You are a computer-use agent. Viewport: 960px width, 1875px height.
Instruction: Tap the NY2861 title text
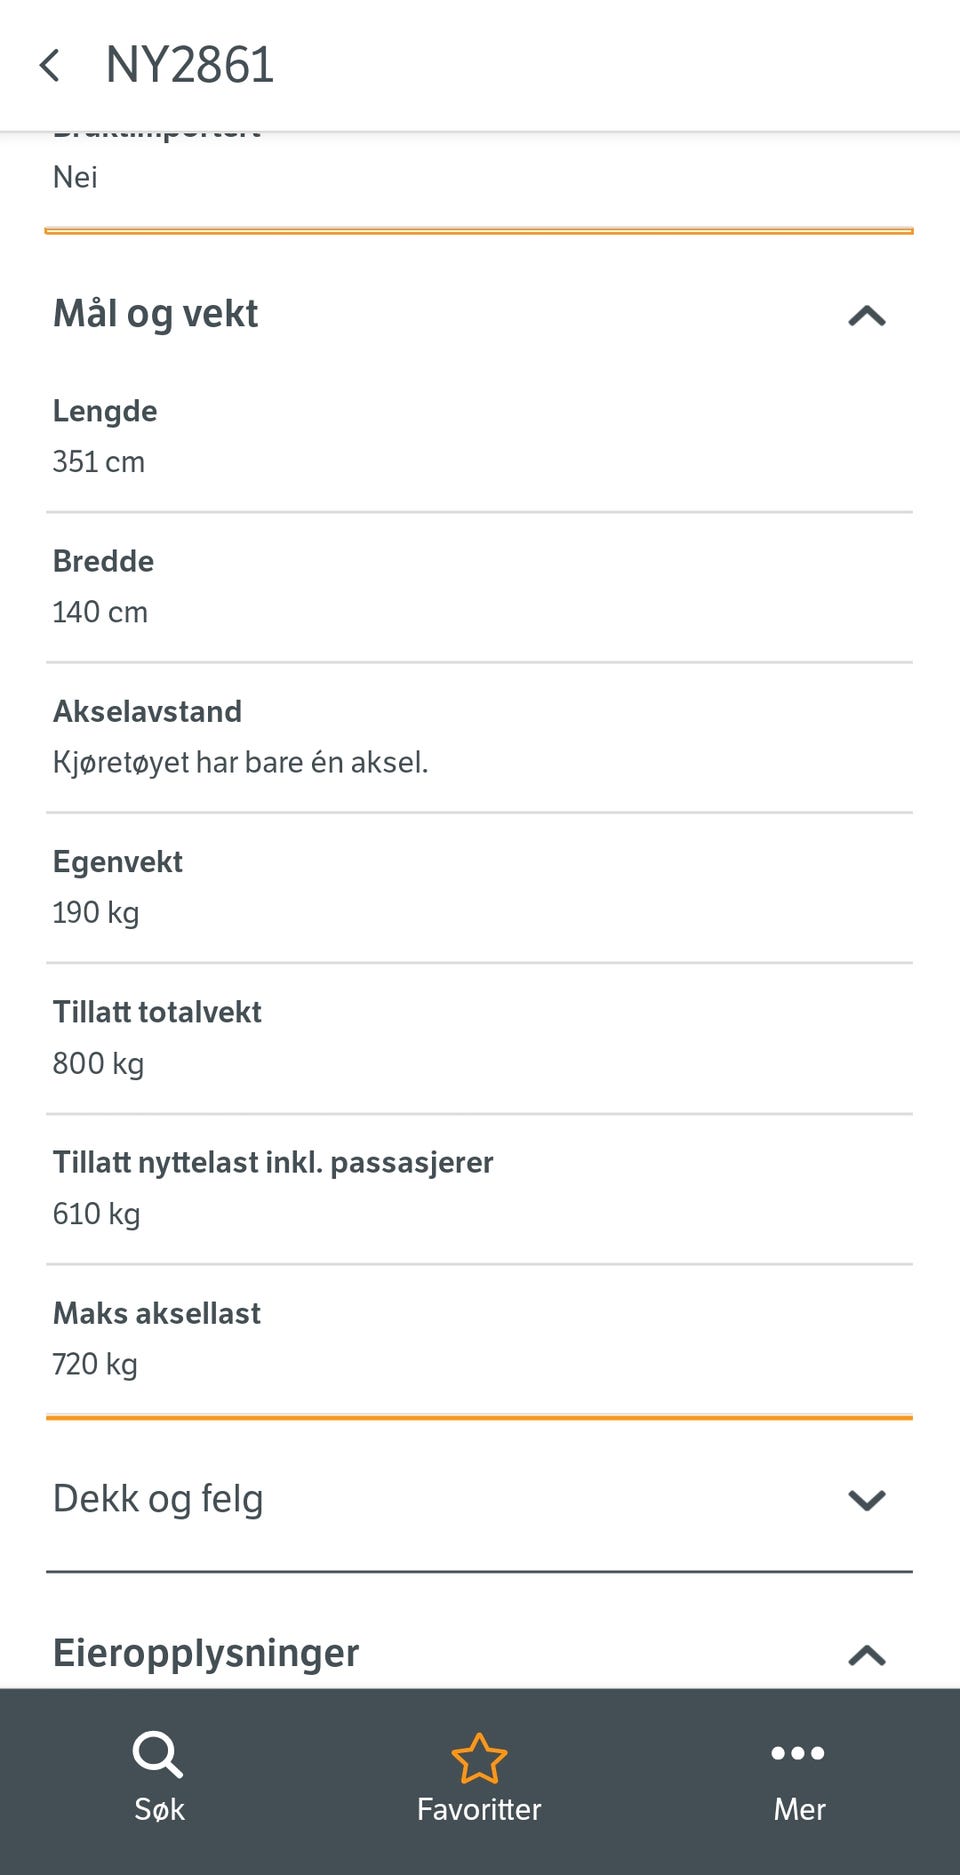pos(190,66)
